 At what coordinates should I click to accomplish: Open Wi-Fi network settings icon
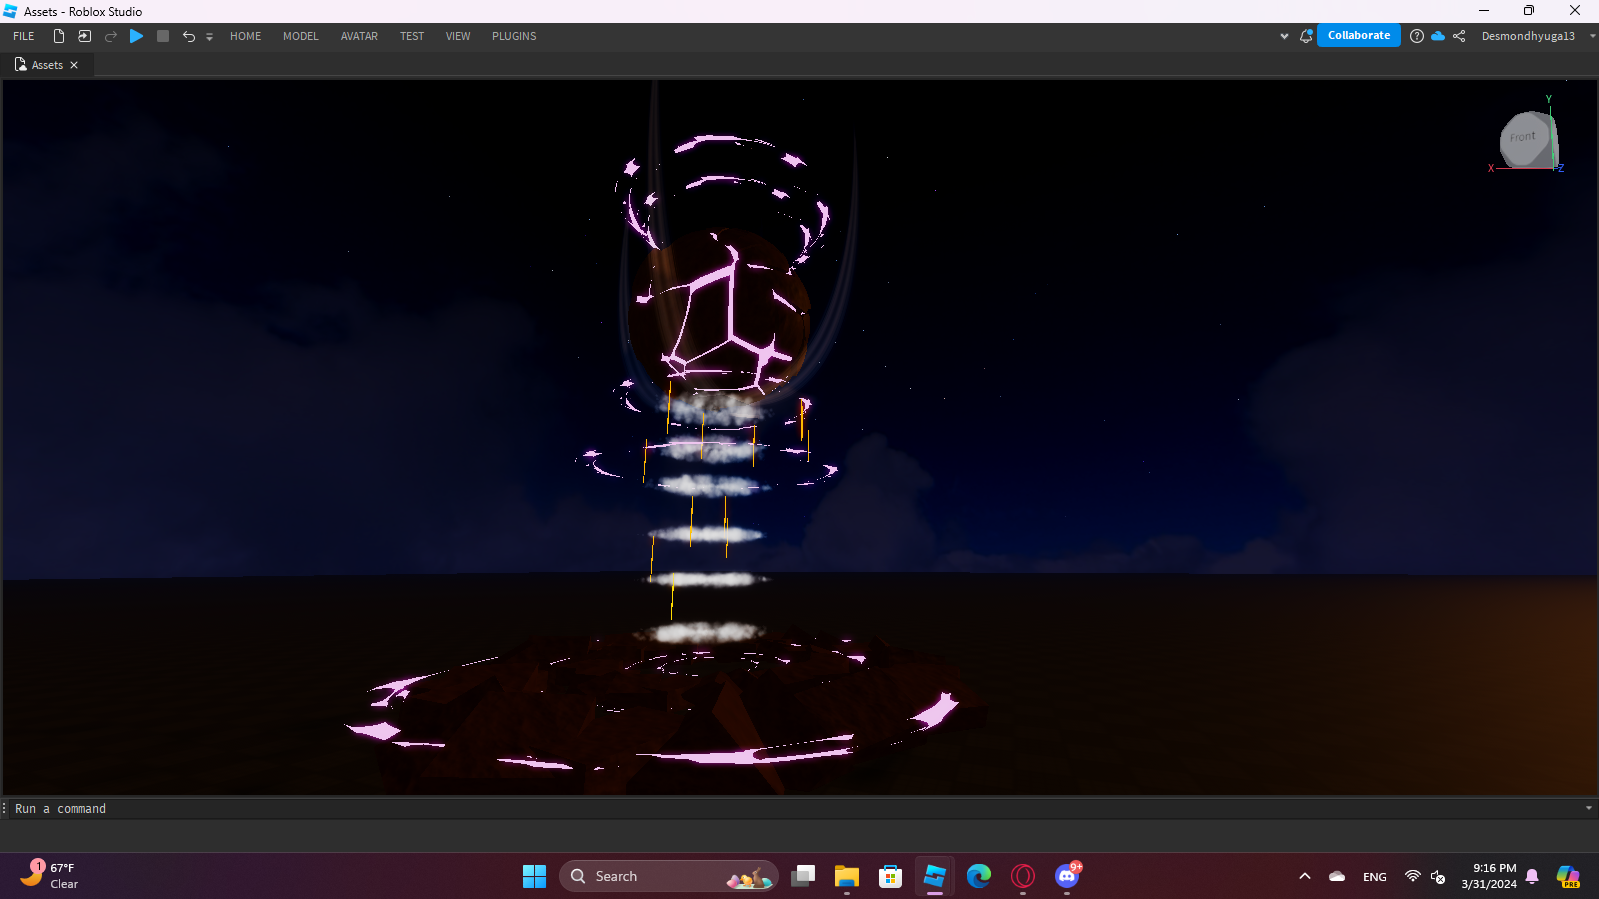[1413, 876]
